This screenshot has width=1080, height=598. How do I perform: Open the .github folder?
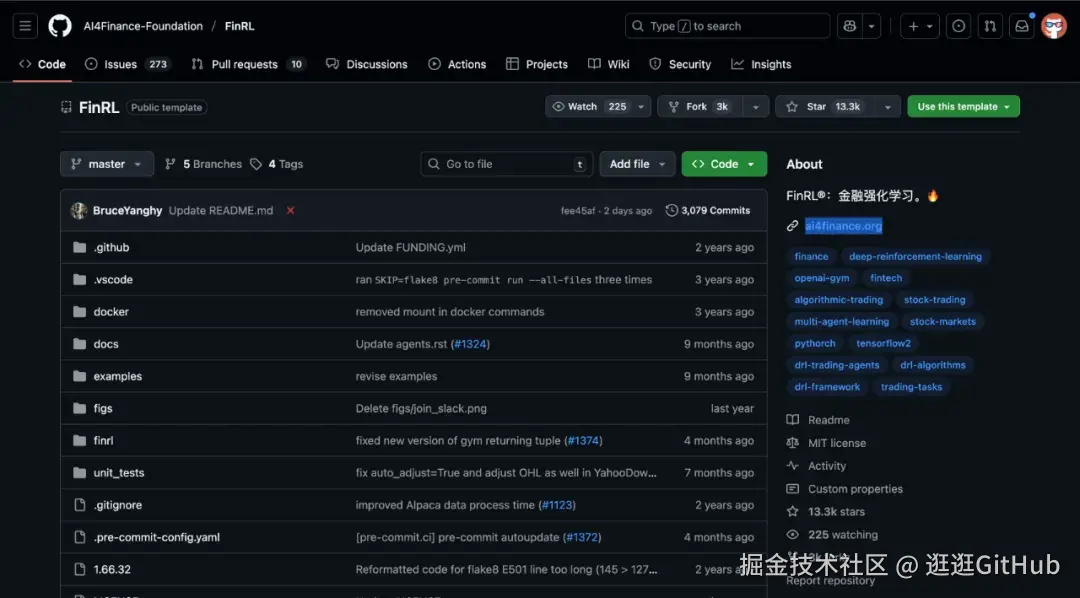[112, 247]
